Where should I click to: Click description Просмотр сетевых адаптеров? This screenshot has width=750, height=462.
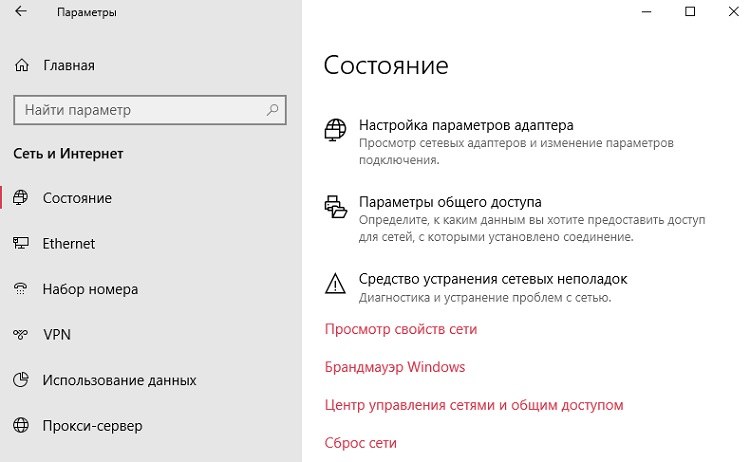tap(516, 151)
